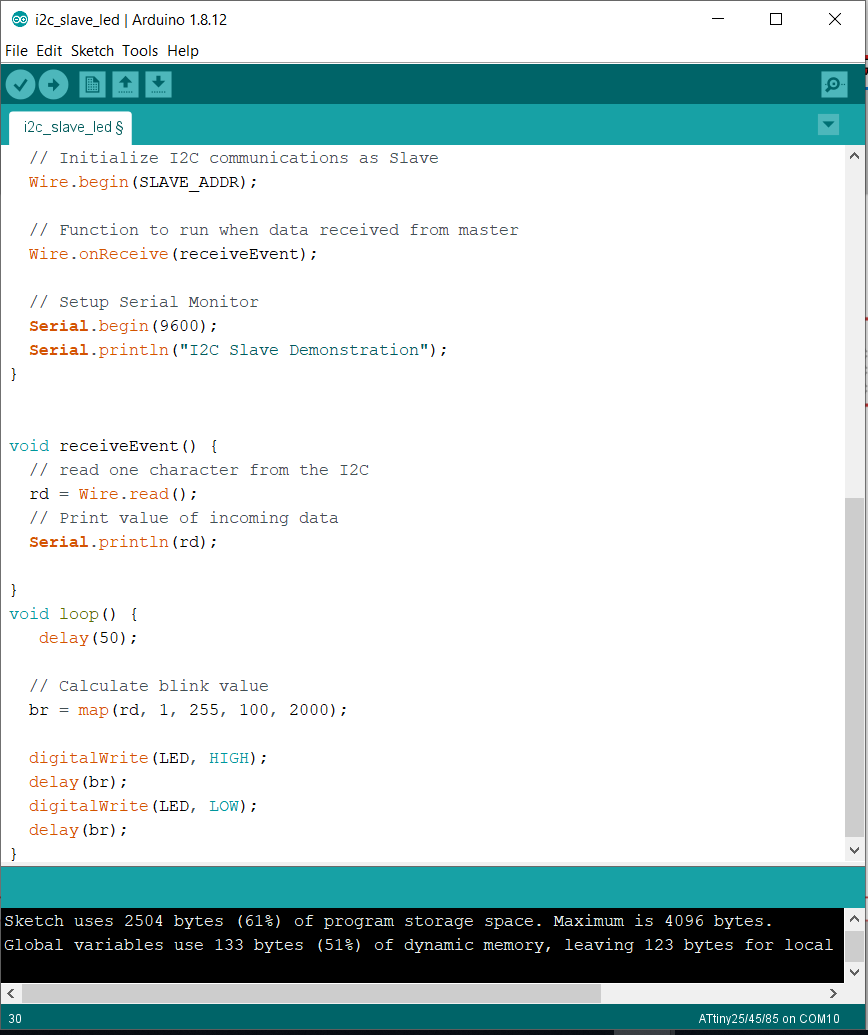Open a sketch with the up-arrow icon
The image size is (868, 1035).
tap(125, 84)
